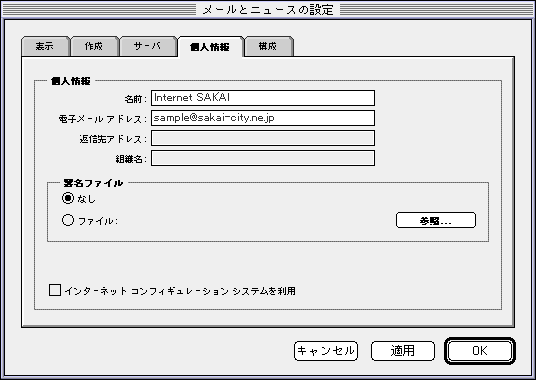The image size is (536, 380).
Task: Click the 署名ファイル group heading
Action: (93, 183)
